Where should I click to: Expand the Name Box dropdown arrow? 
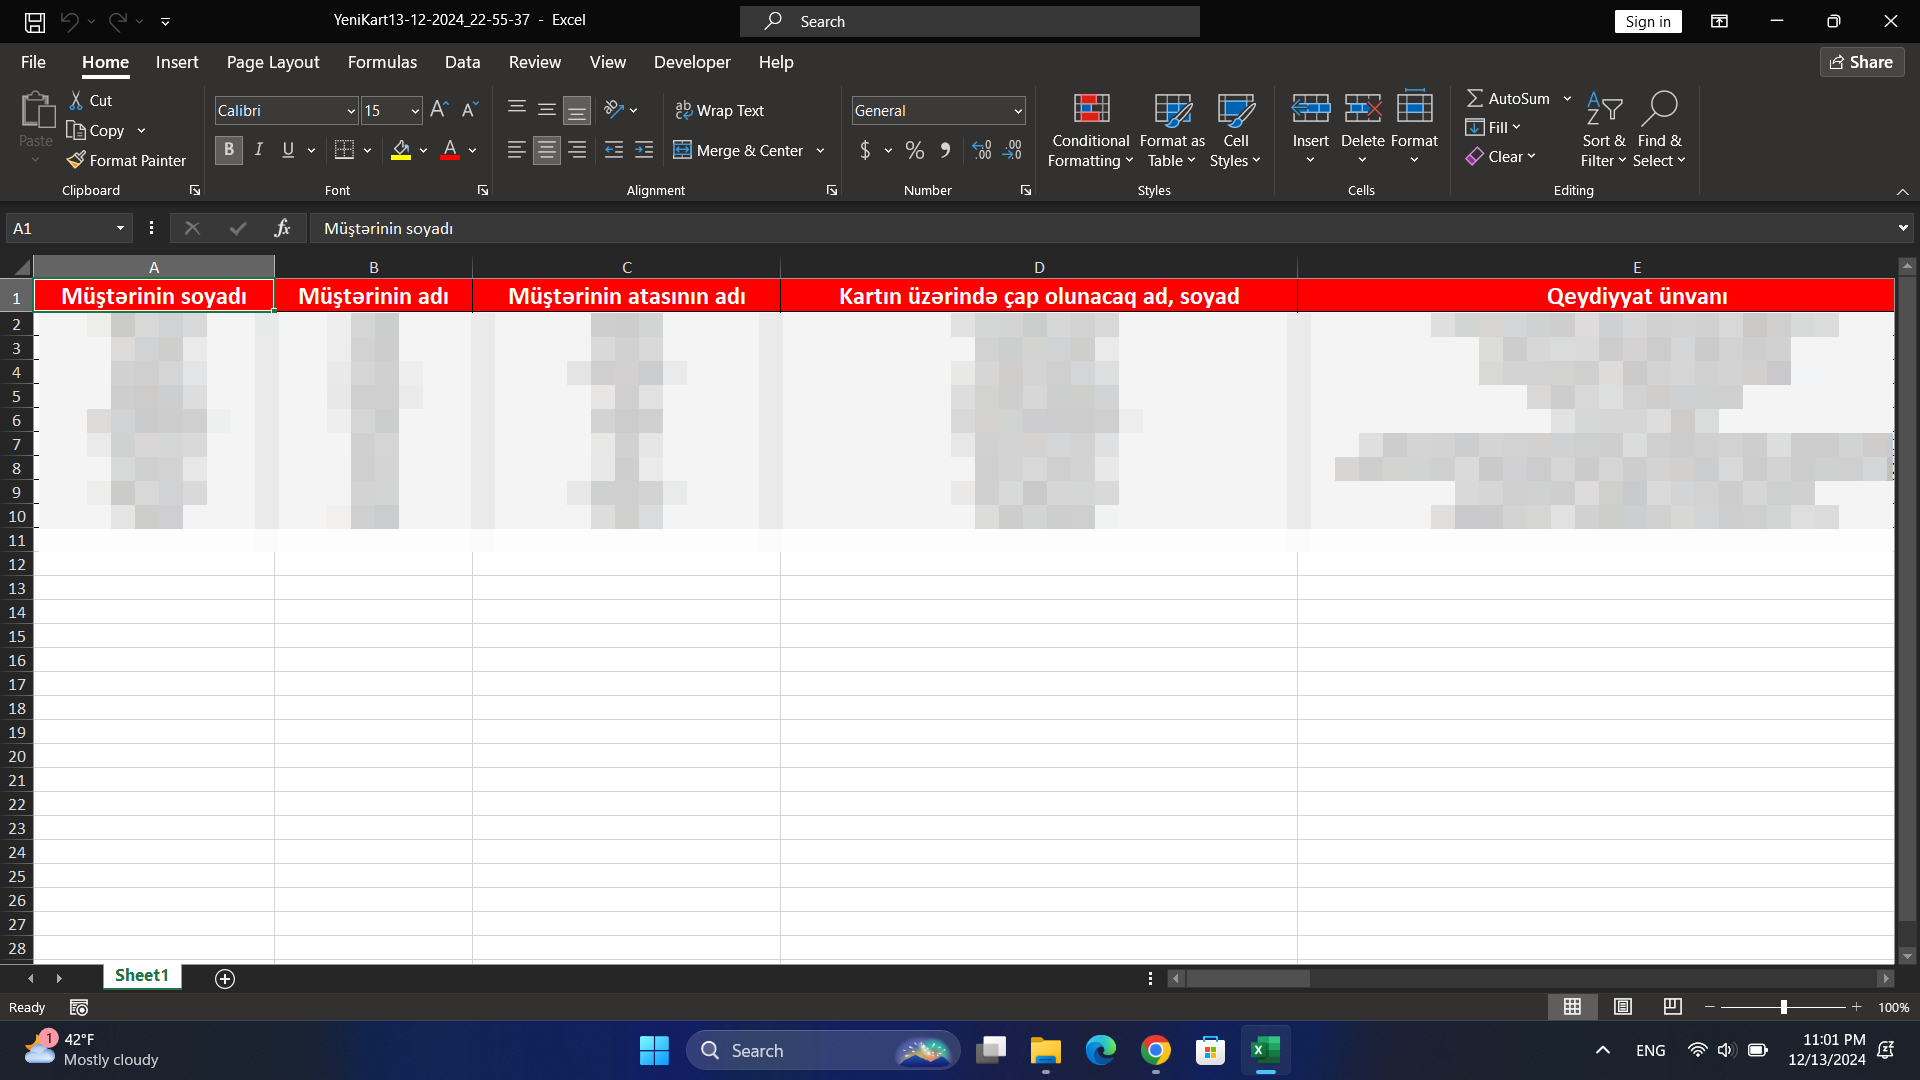[120, 228]
